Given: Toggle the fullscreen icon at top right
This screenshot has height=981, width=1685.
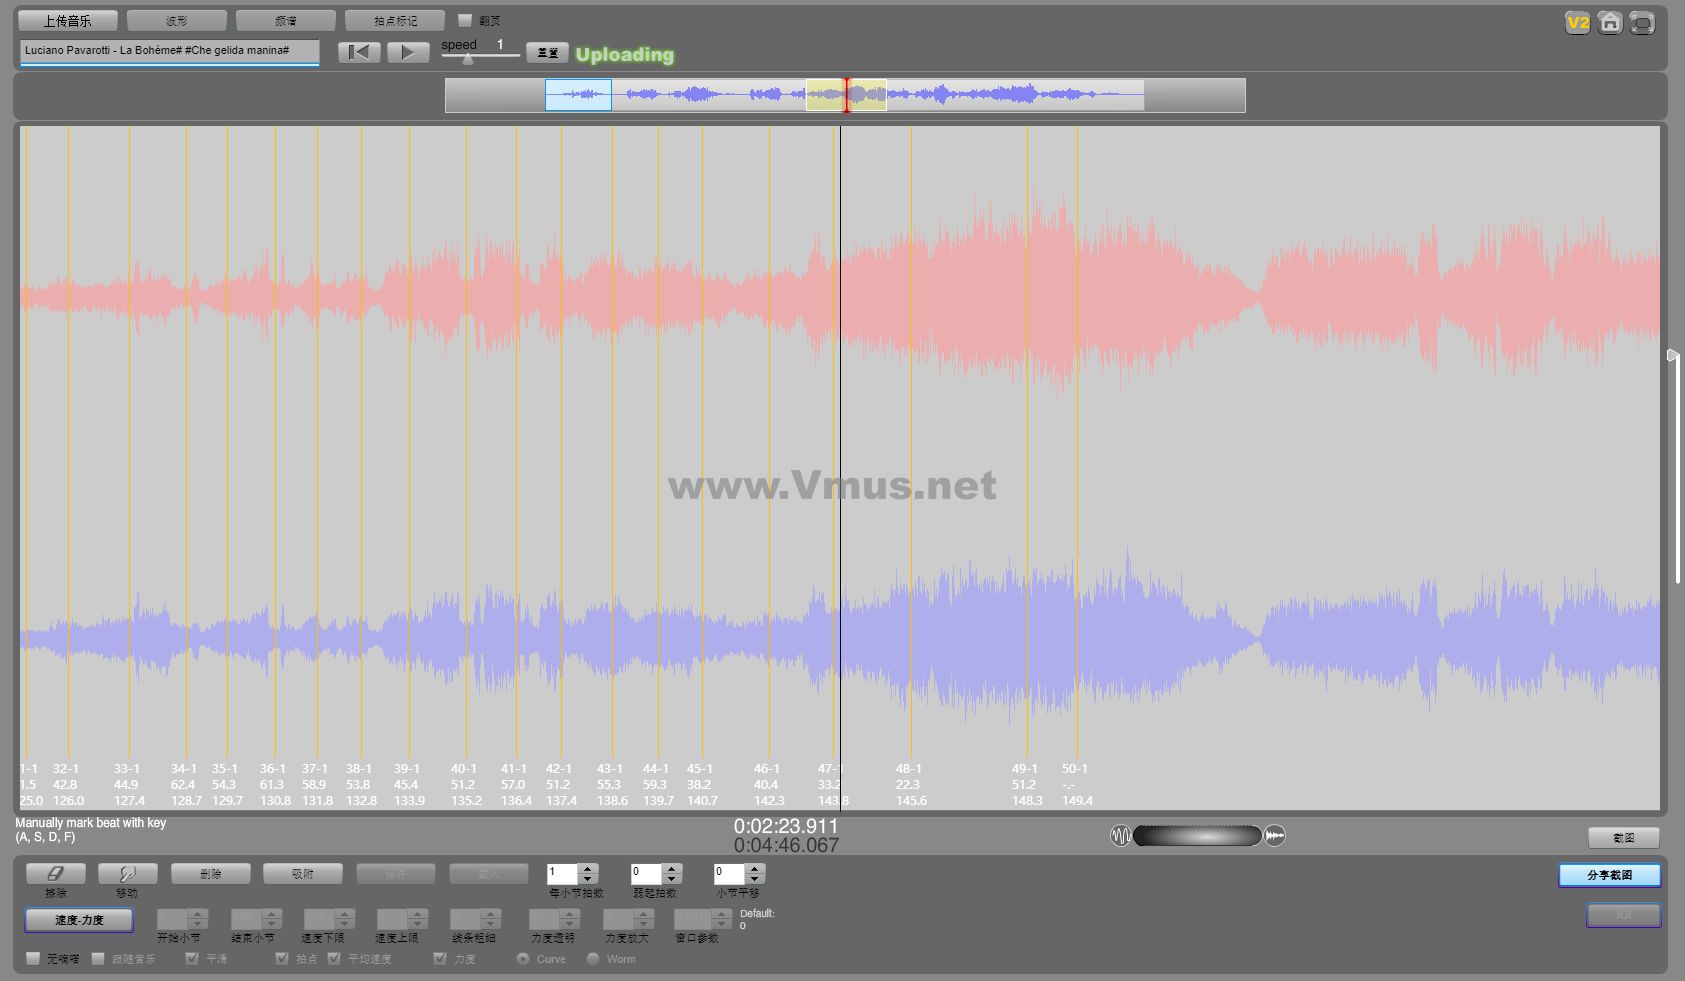Looking at the screenshot, I should [1641, 23].
